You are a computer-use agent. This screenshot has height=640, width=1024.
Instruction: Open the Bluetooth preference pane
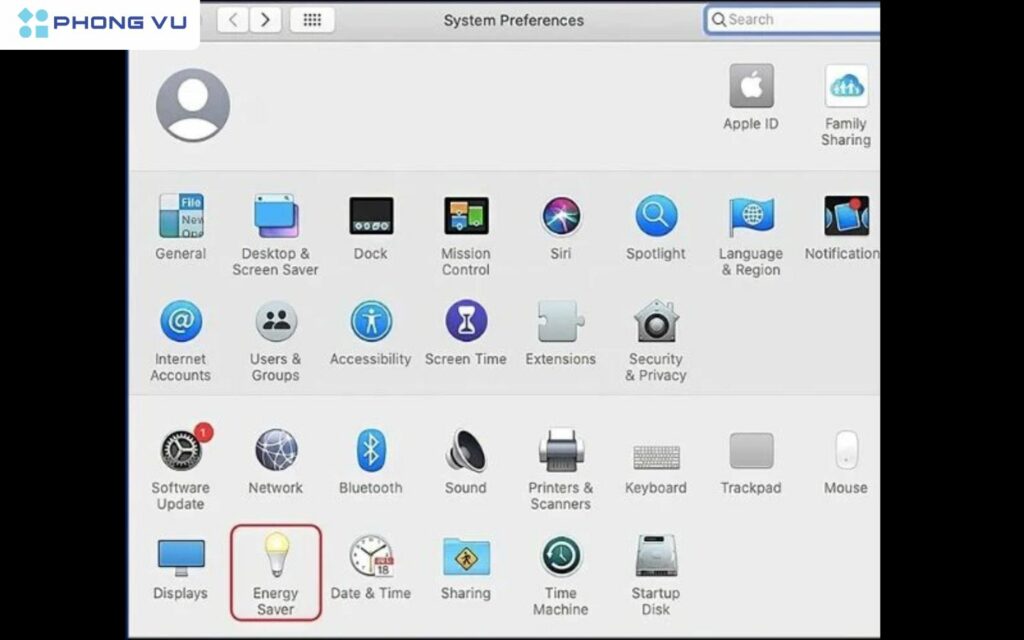370,451
